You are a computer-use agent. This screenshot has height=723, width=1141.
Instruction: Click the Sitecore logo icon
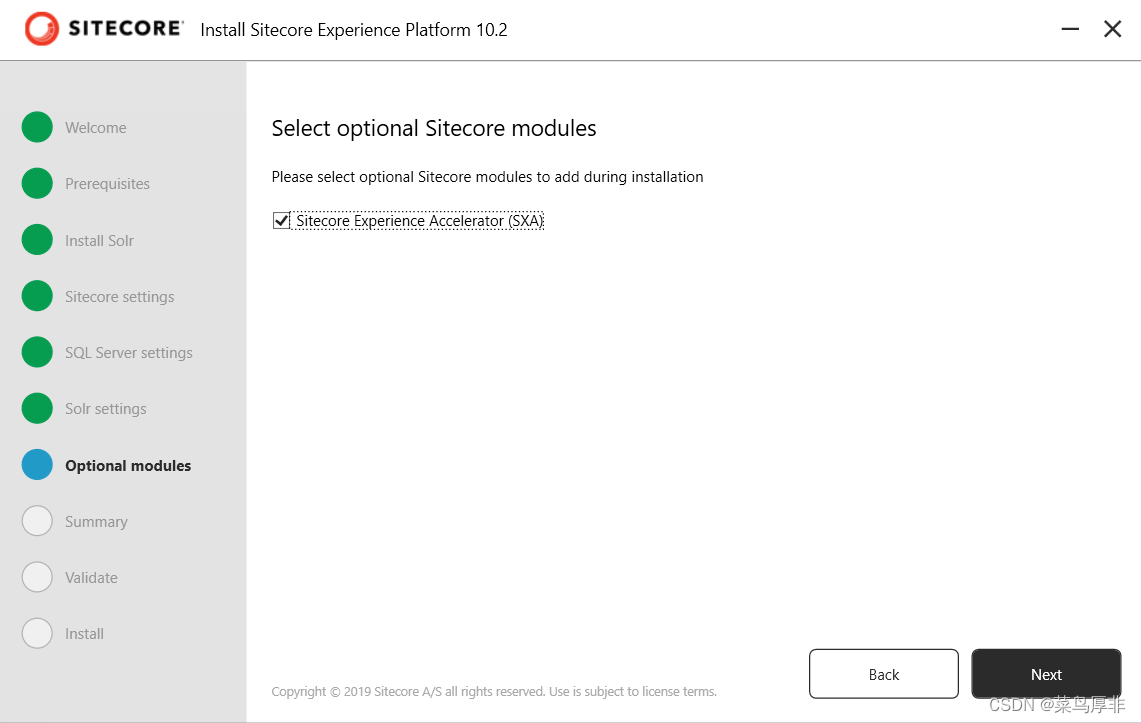(42, 29)
